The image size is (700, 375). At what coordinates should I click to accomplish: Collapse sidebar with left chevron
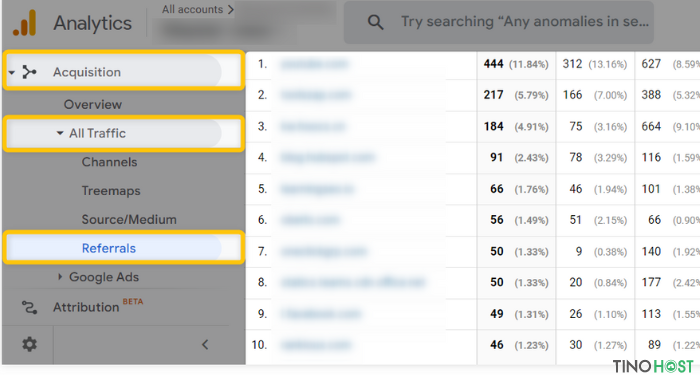coord(205,344)
